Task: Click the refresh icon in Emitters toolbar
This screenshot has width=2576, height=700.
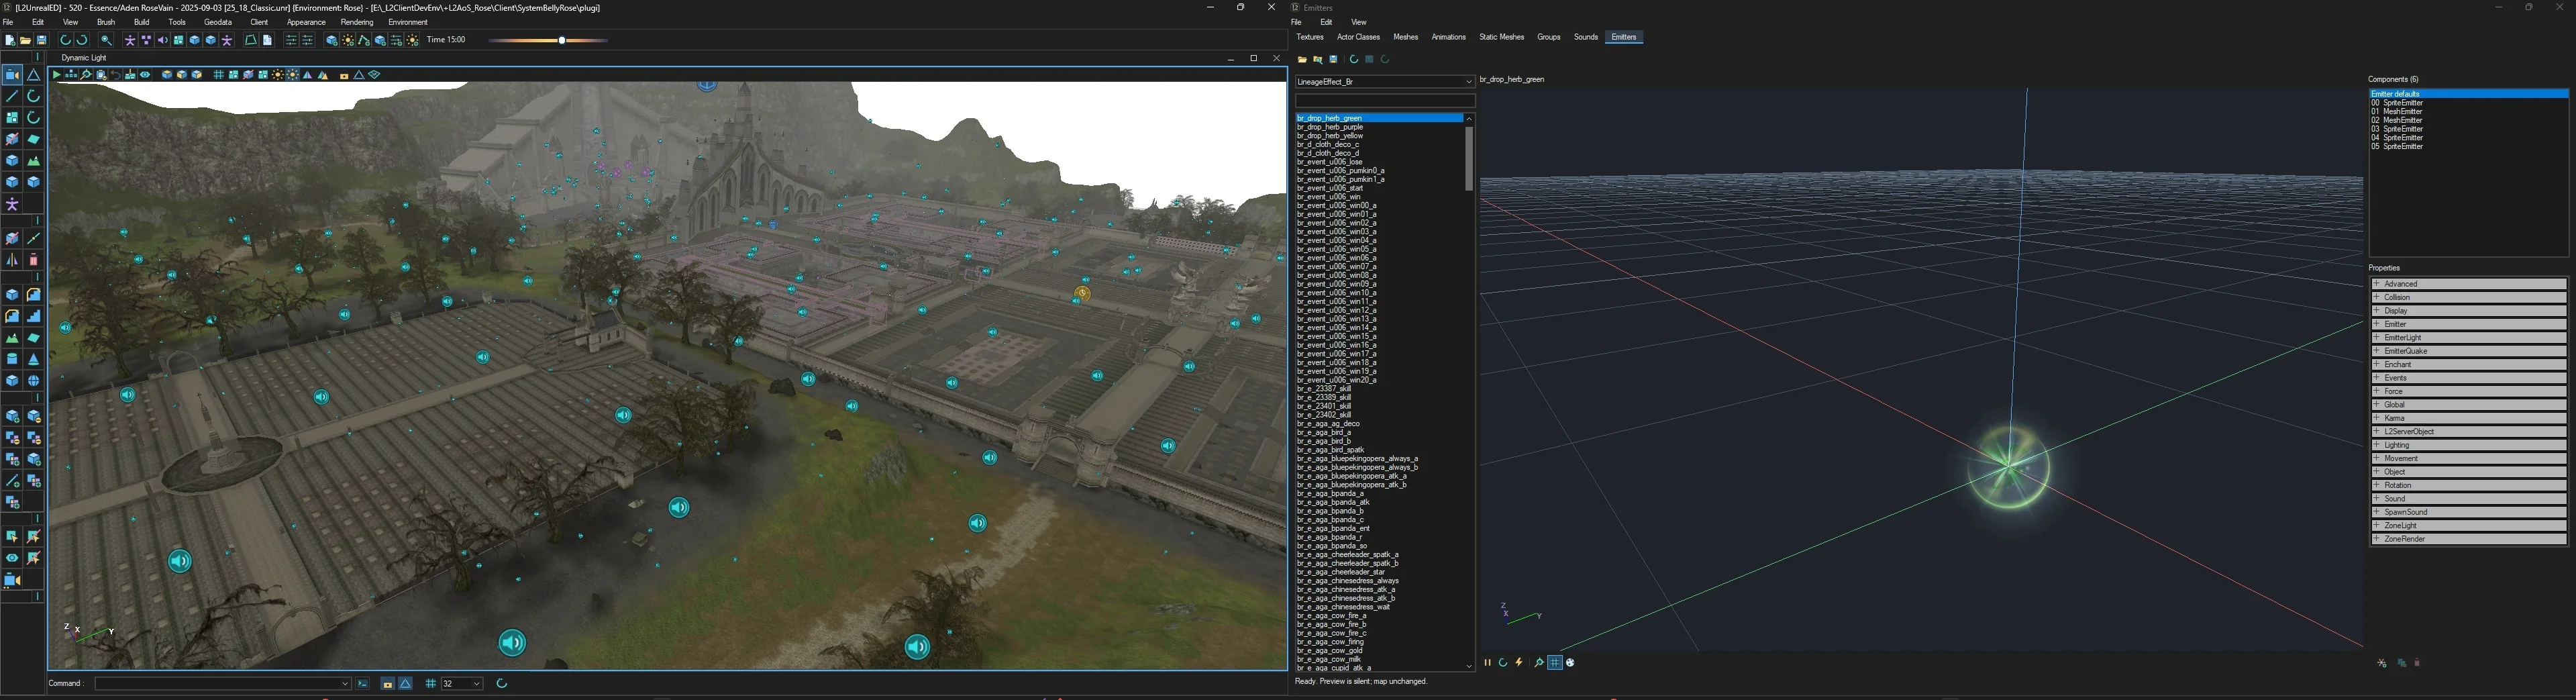Action: coord(1354,60)
